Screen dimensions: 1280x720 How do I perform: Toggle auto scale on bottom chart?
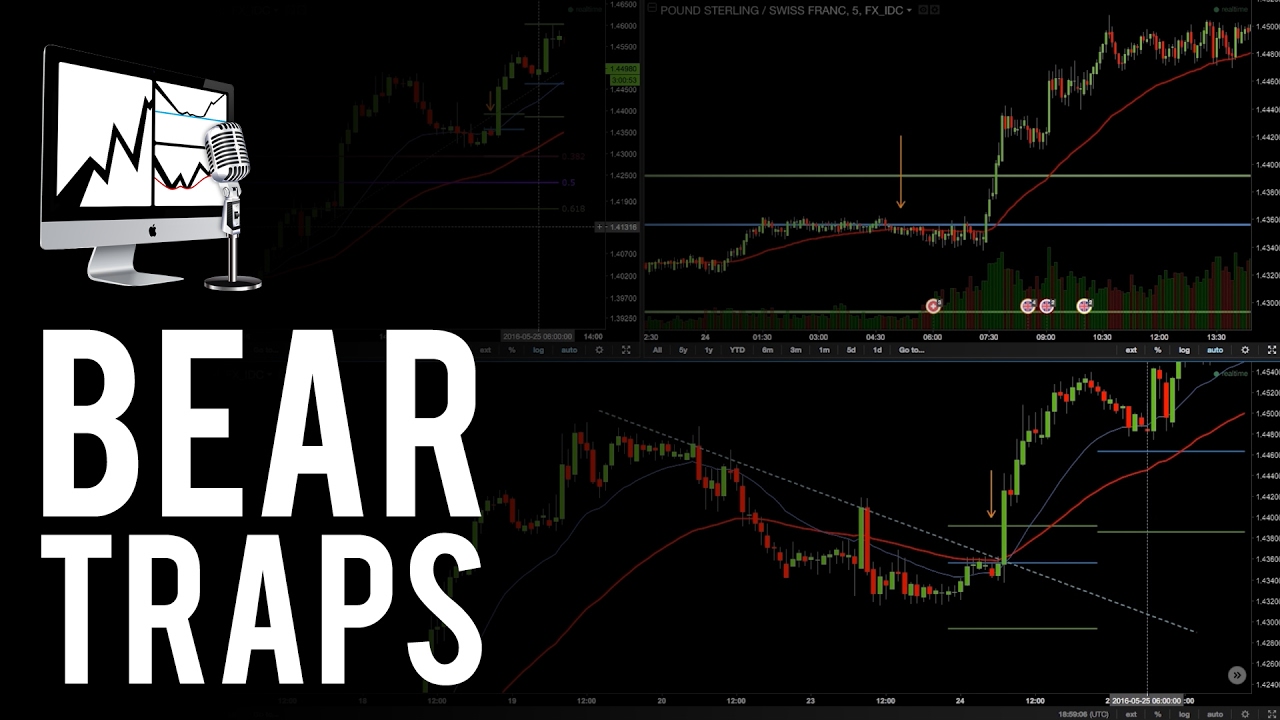coord(1215,714)
